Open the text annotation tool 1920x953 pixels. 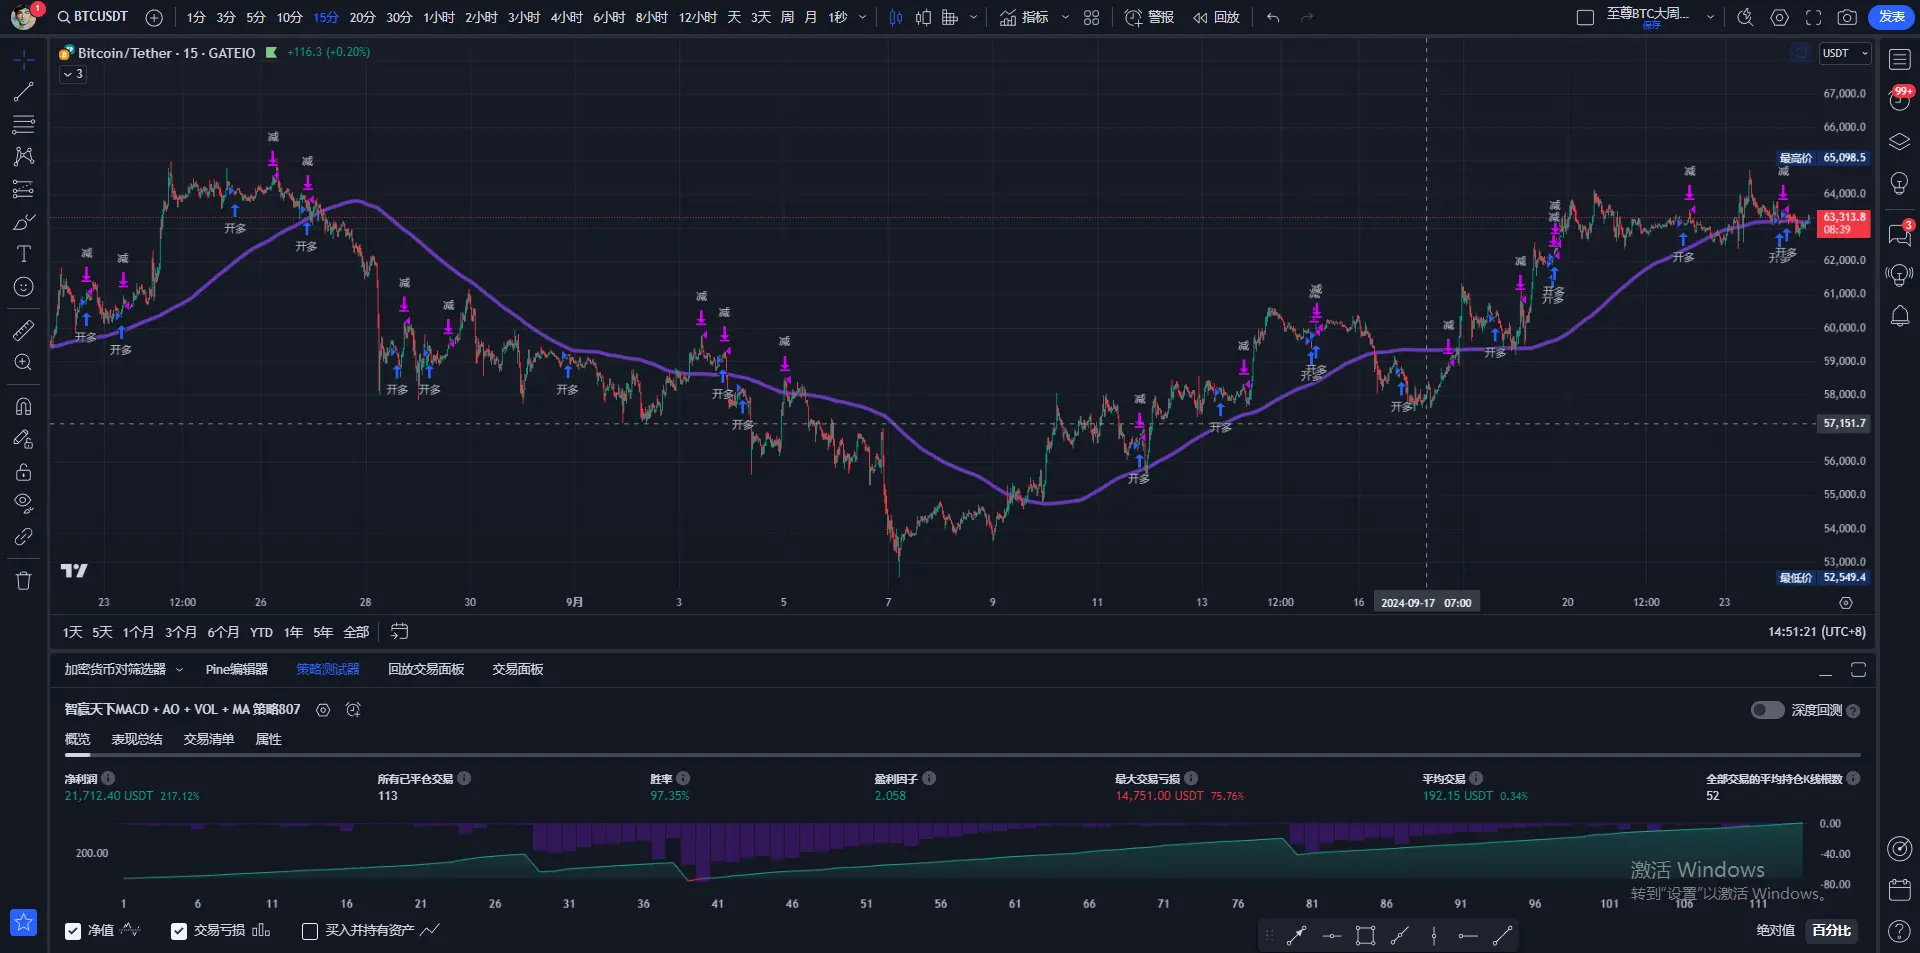(x=23, y=254)
